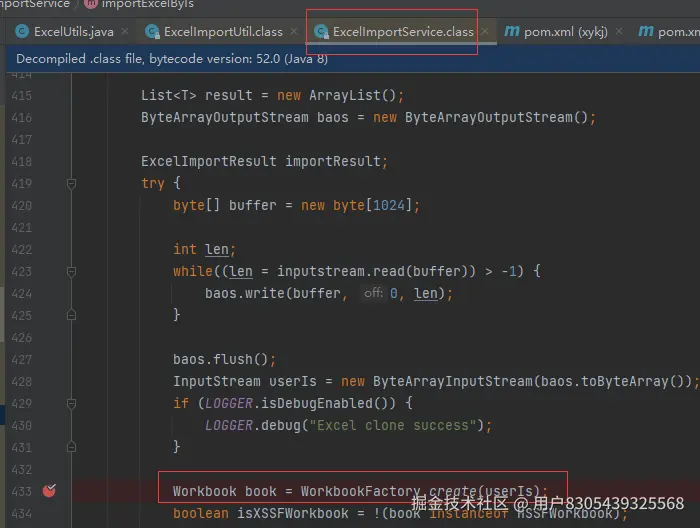Close the ExcelImportUtil.class tab
Image resolution: width=700 pixels, height=528 pixels.
[294, 32]
